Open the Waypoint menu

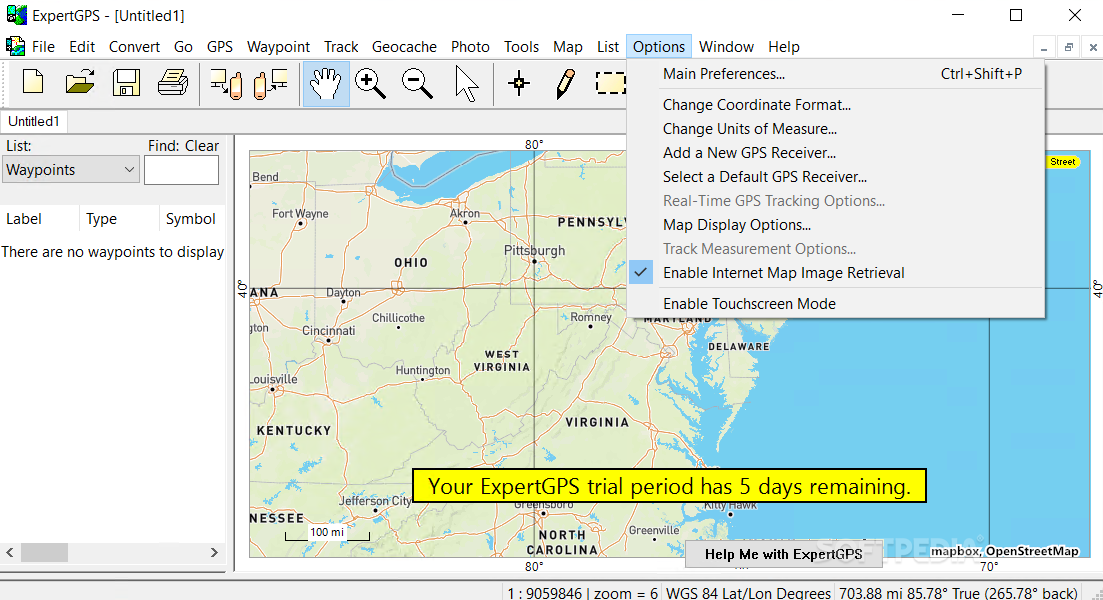point(278,46)
